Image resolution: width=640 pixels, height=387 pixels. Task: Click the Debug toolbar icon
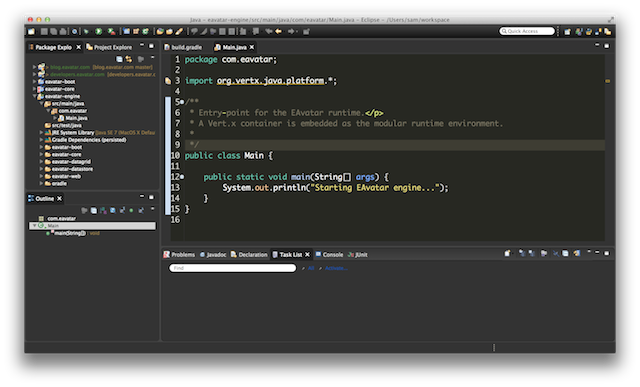[x=87, y=31]
